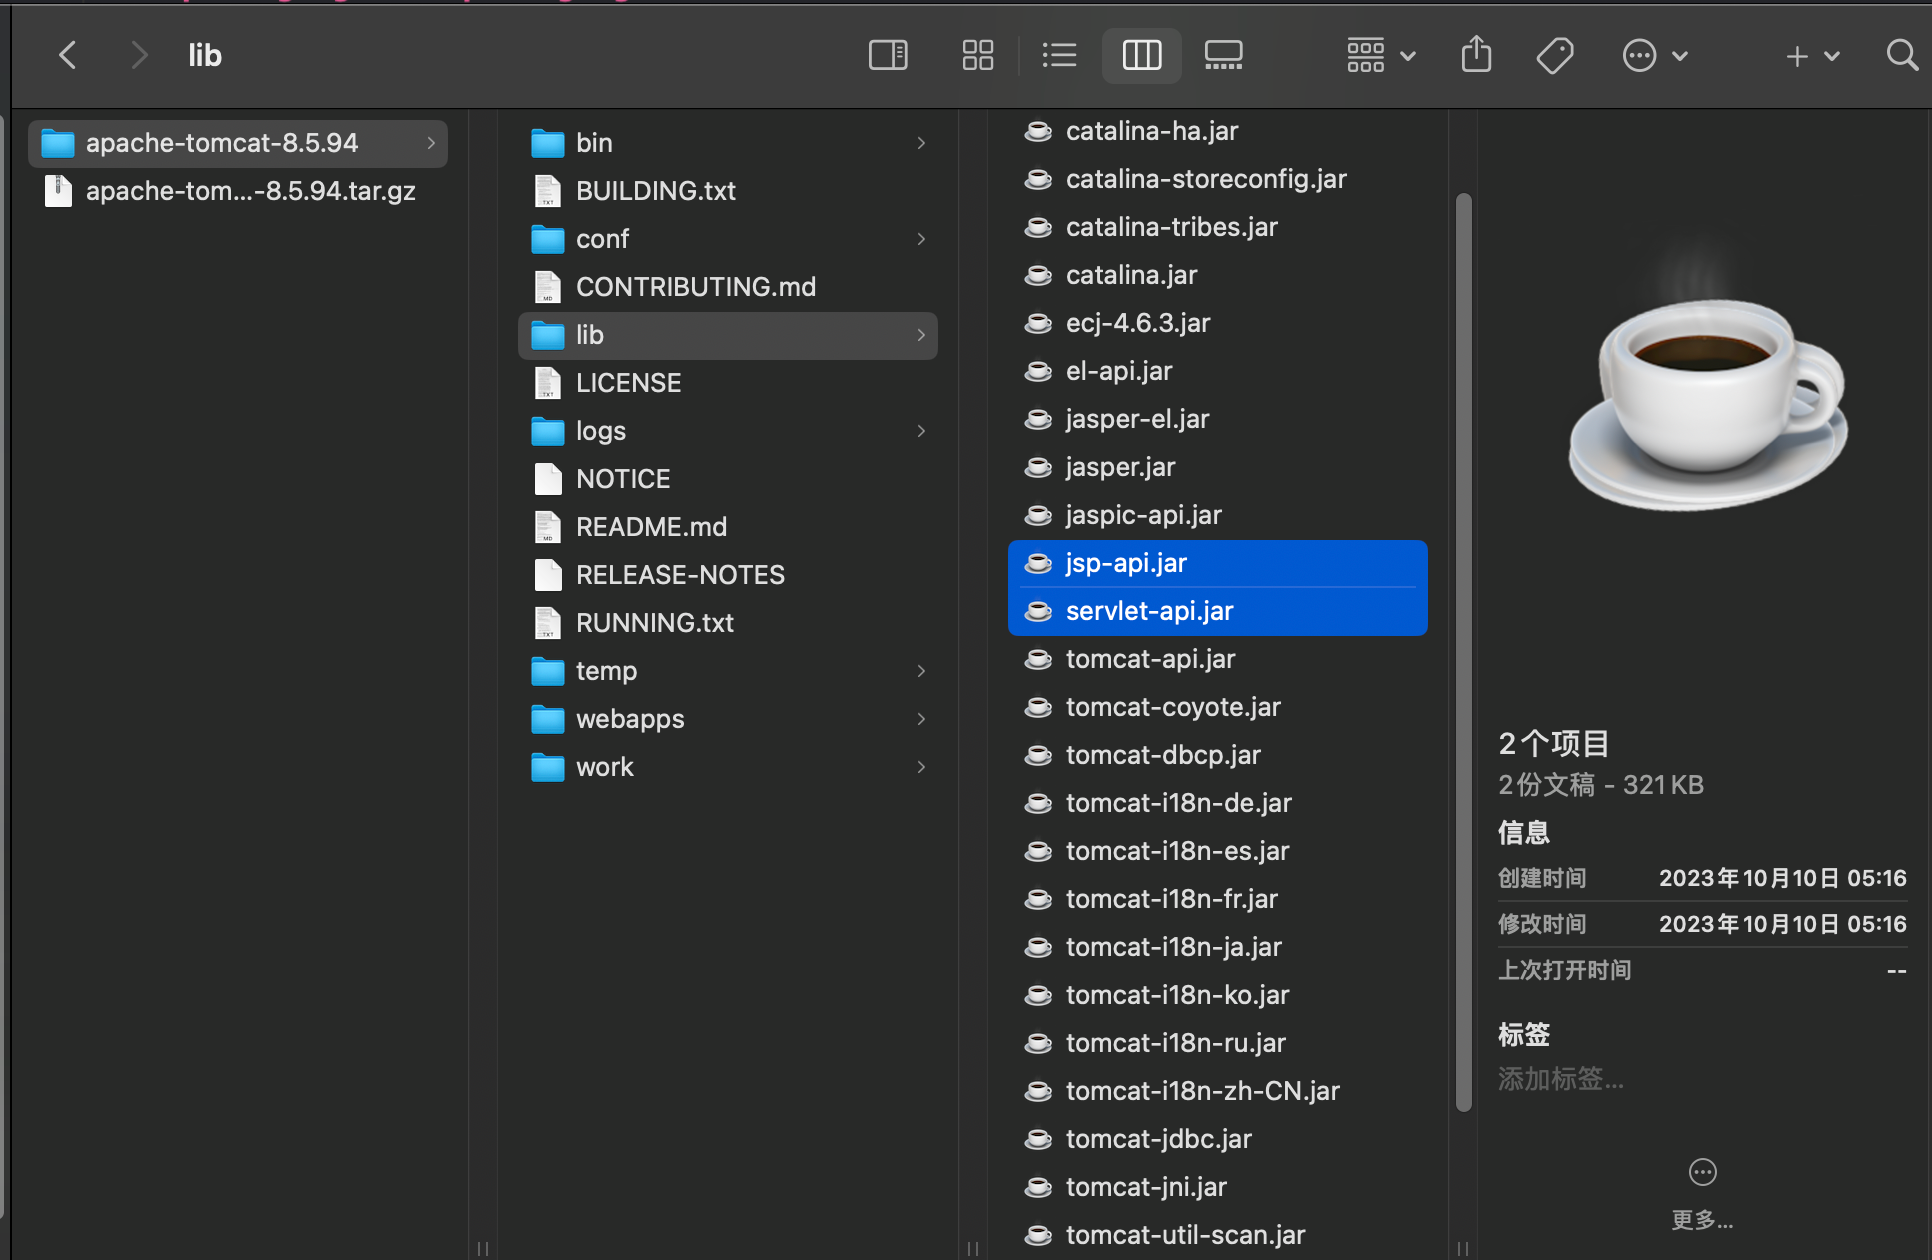Open the plus add dropdown
The image size is (1932, 1260).
[1813, 55]
